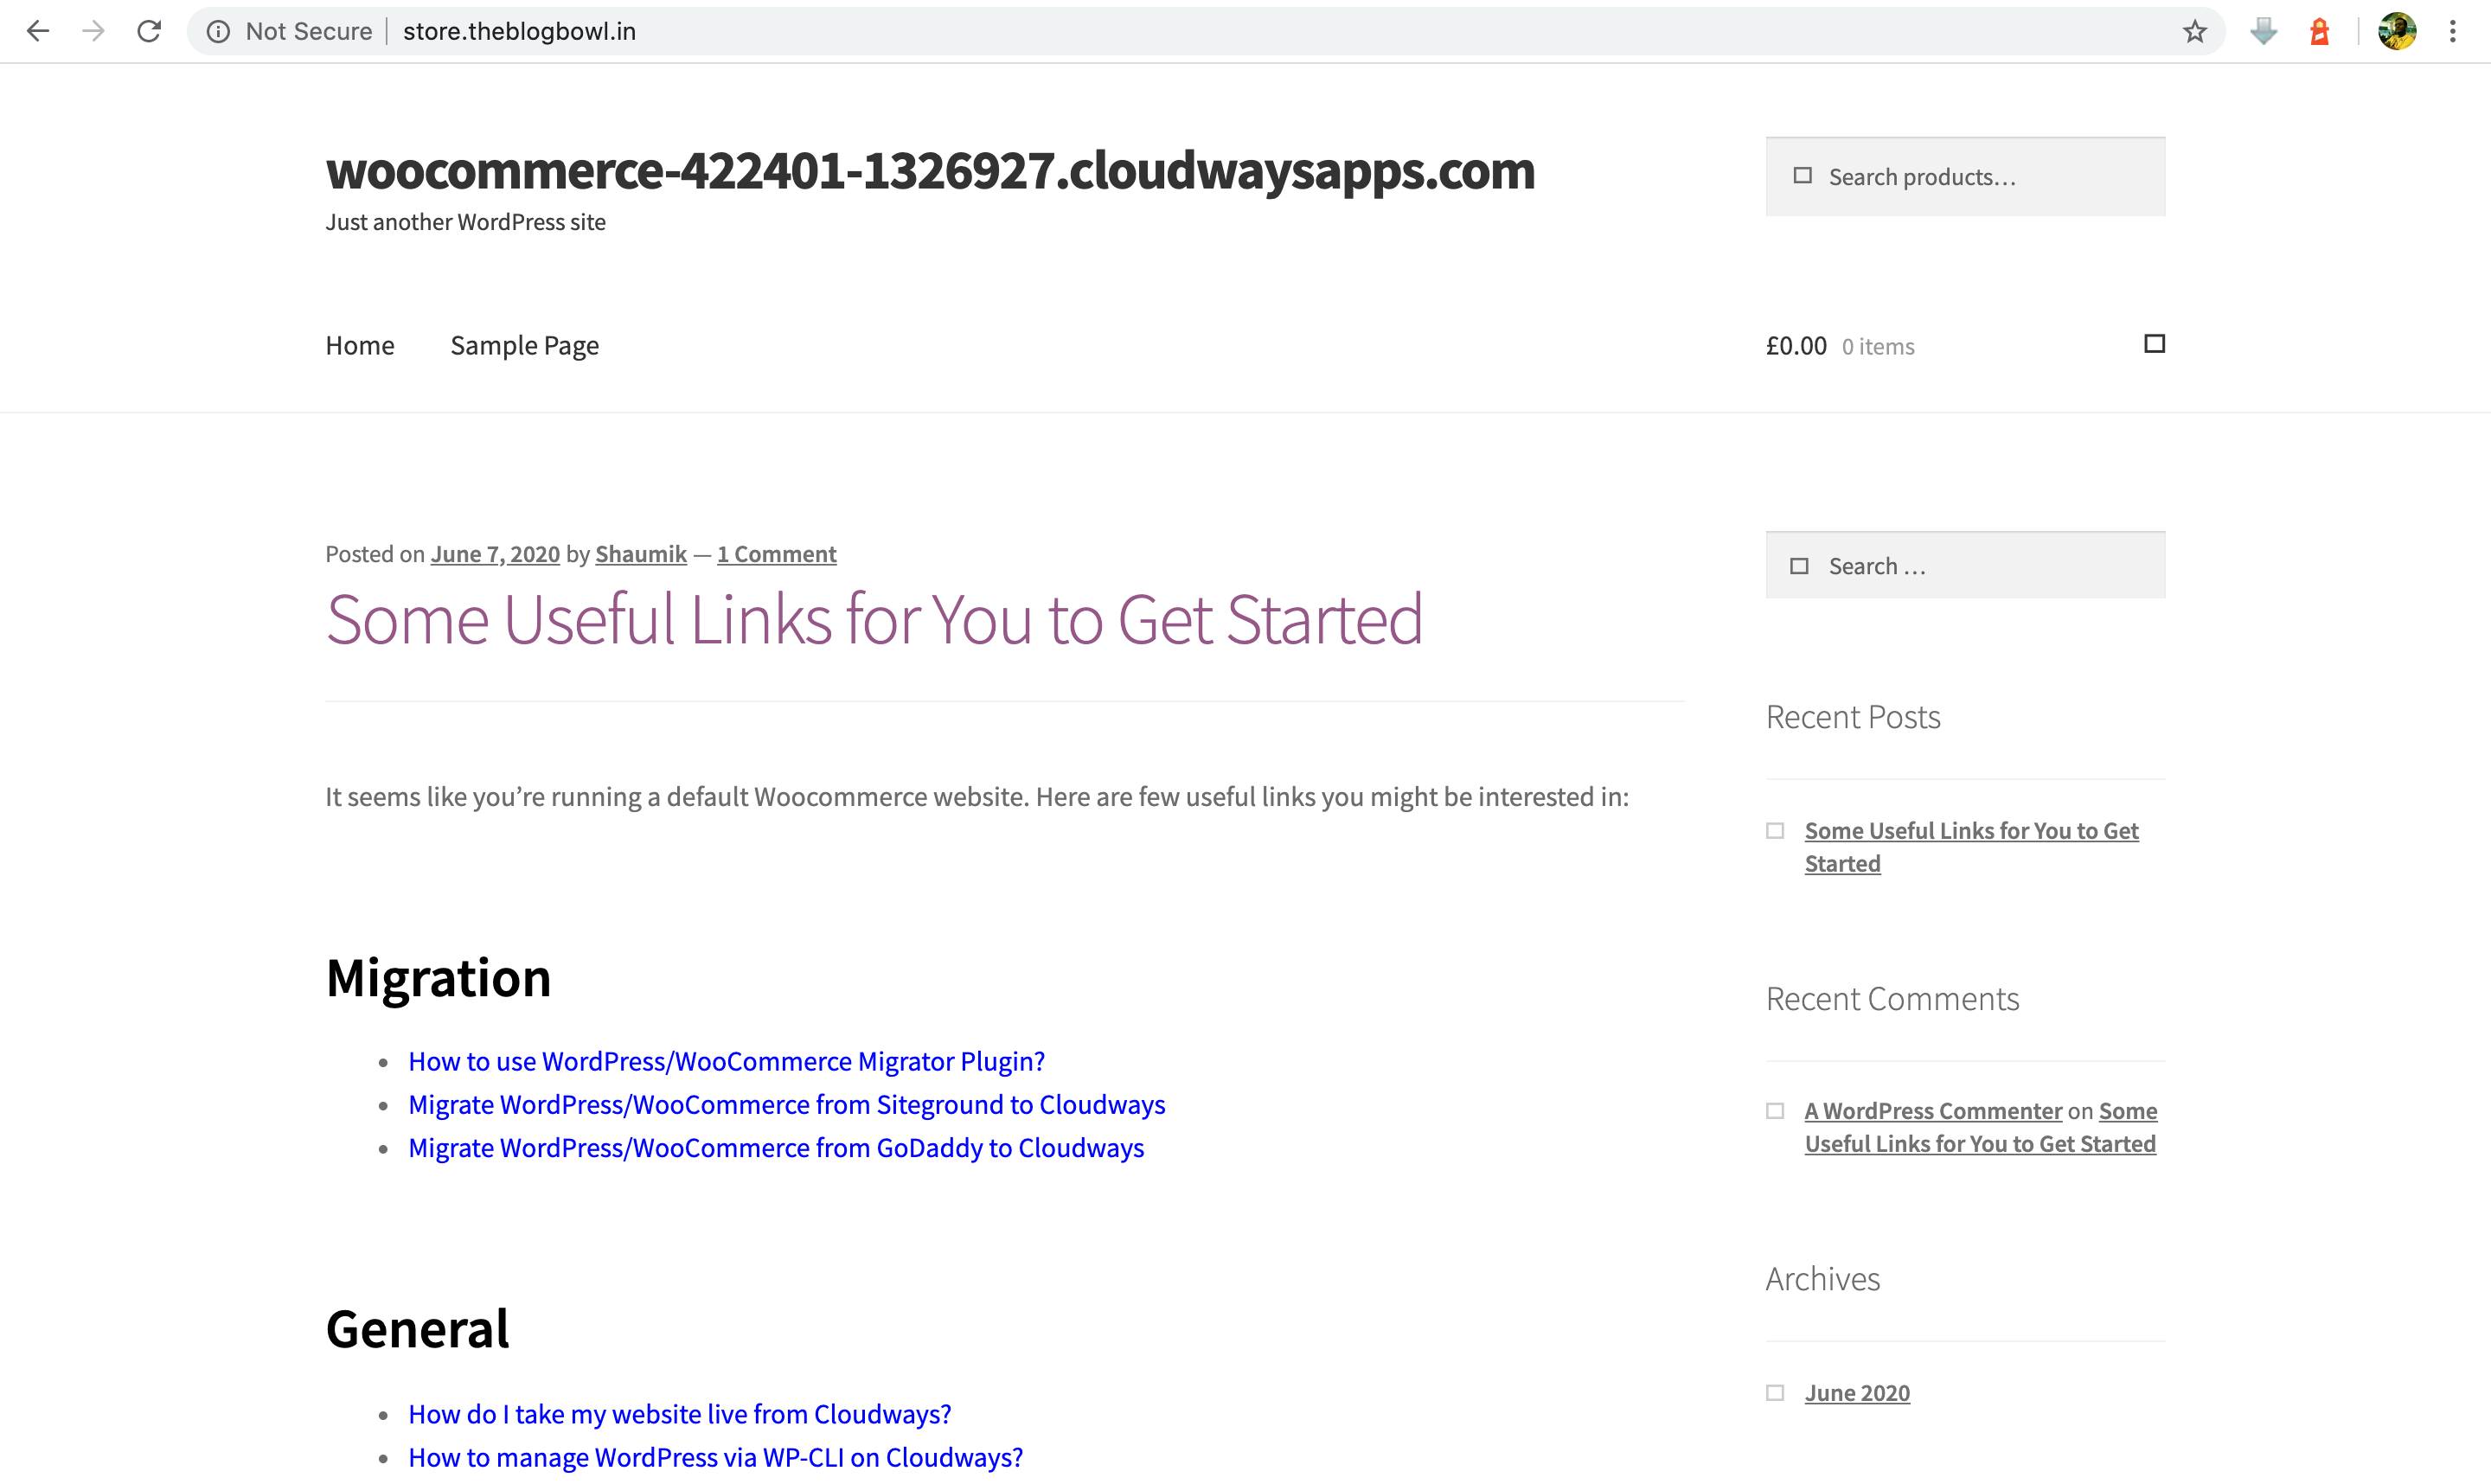Open Chrome three-dot menu
Image resolution: width=2491 pixels, height=1484 pixels.
[2452, 31]
